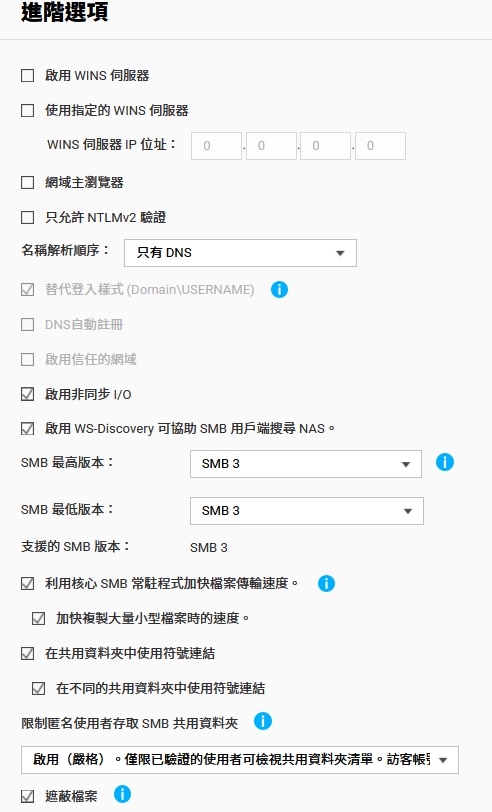Viewport: 492px width, 812px height.
Task: Click first octet of WINS 伺服器 IP field
Action: pos(216,146)
